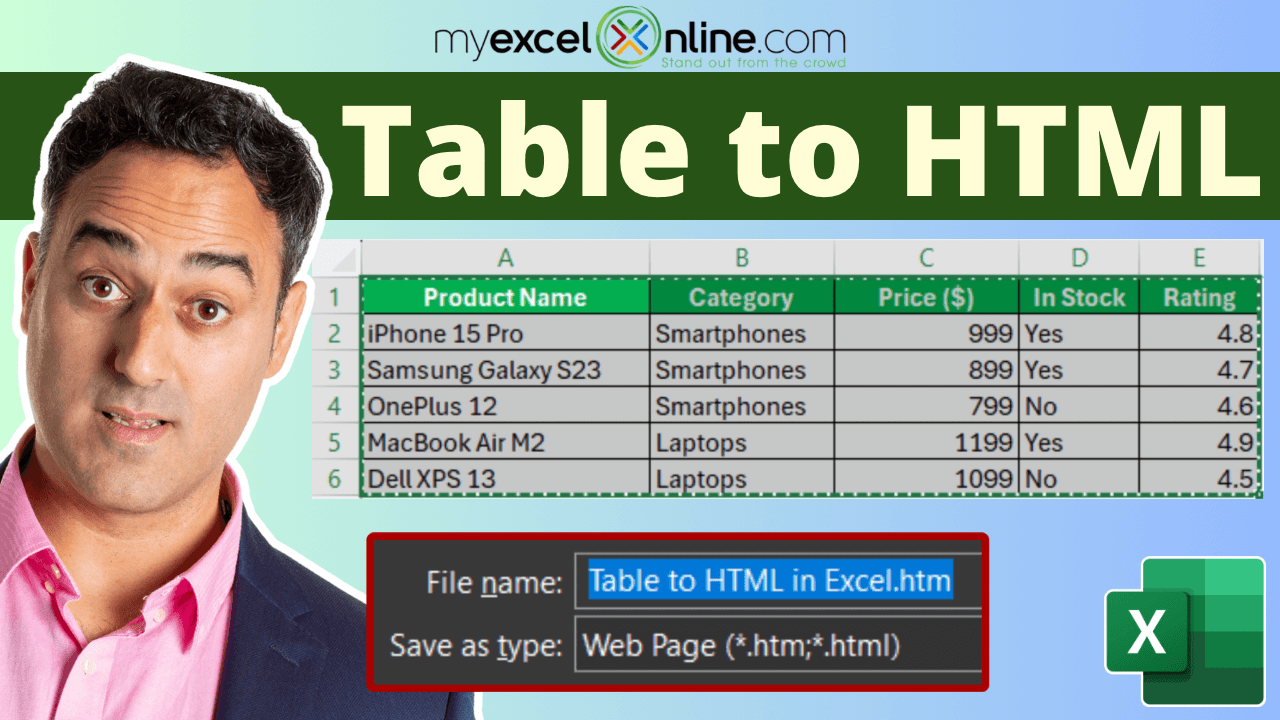1280x720 pixels.
Task: Click the Smartphones cell in row 3
Action: [x=741, y=369]
